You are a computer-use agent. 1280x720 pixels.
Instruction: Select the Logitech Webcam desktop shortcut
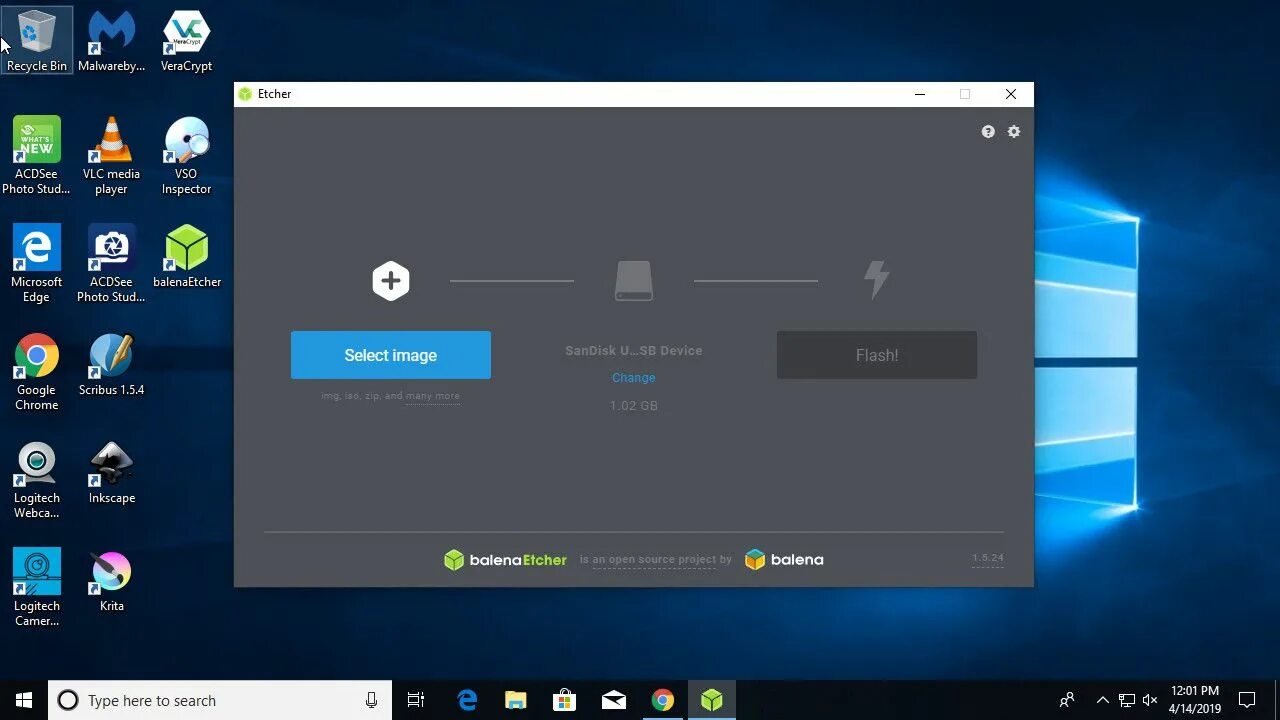pyautogui.click(x=37, y=480)
